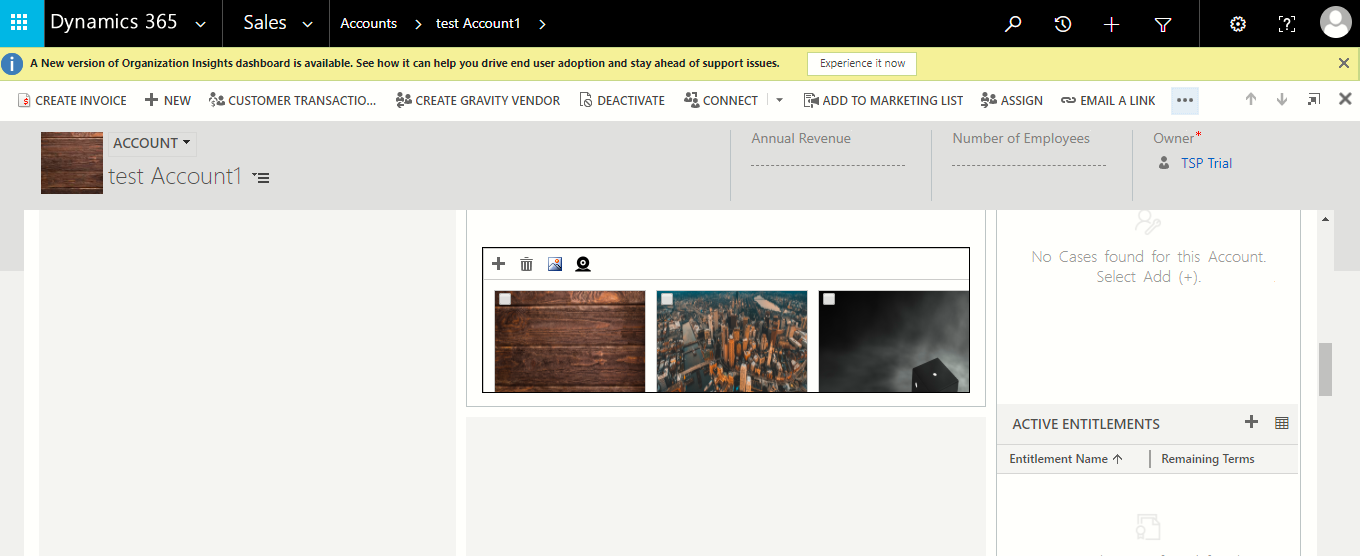Select the city skyline image checkbox
The image size is (1360, 556).
[667, 299]
